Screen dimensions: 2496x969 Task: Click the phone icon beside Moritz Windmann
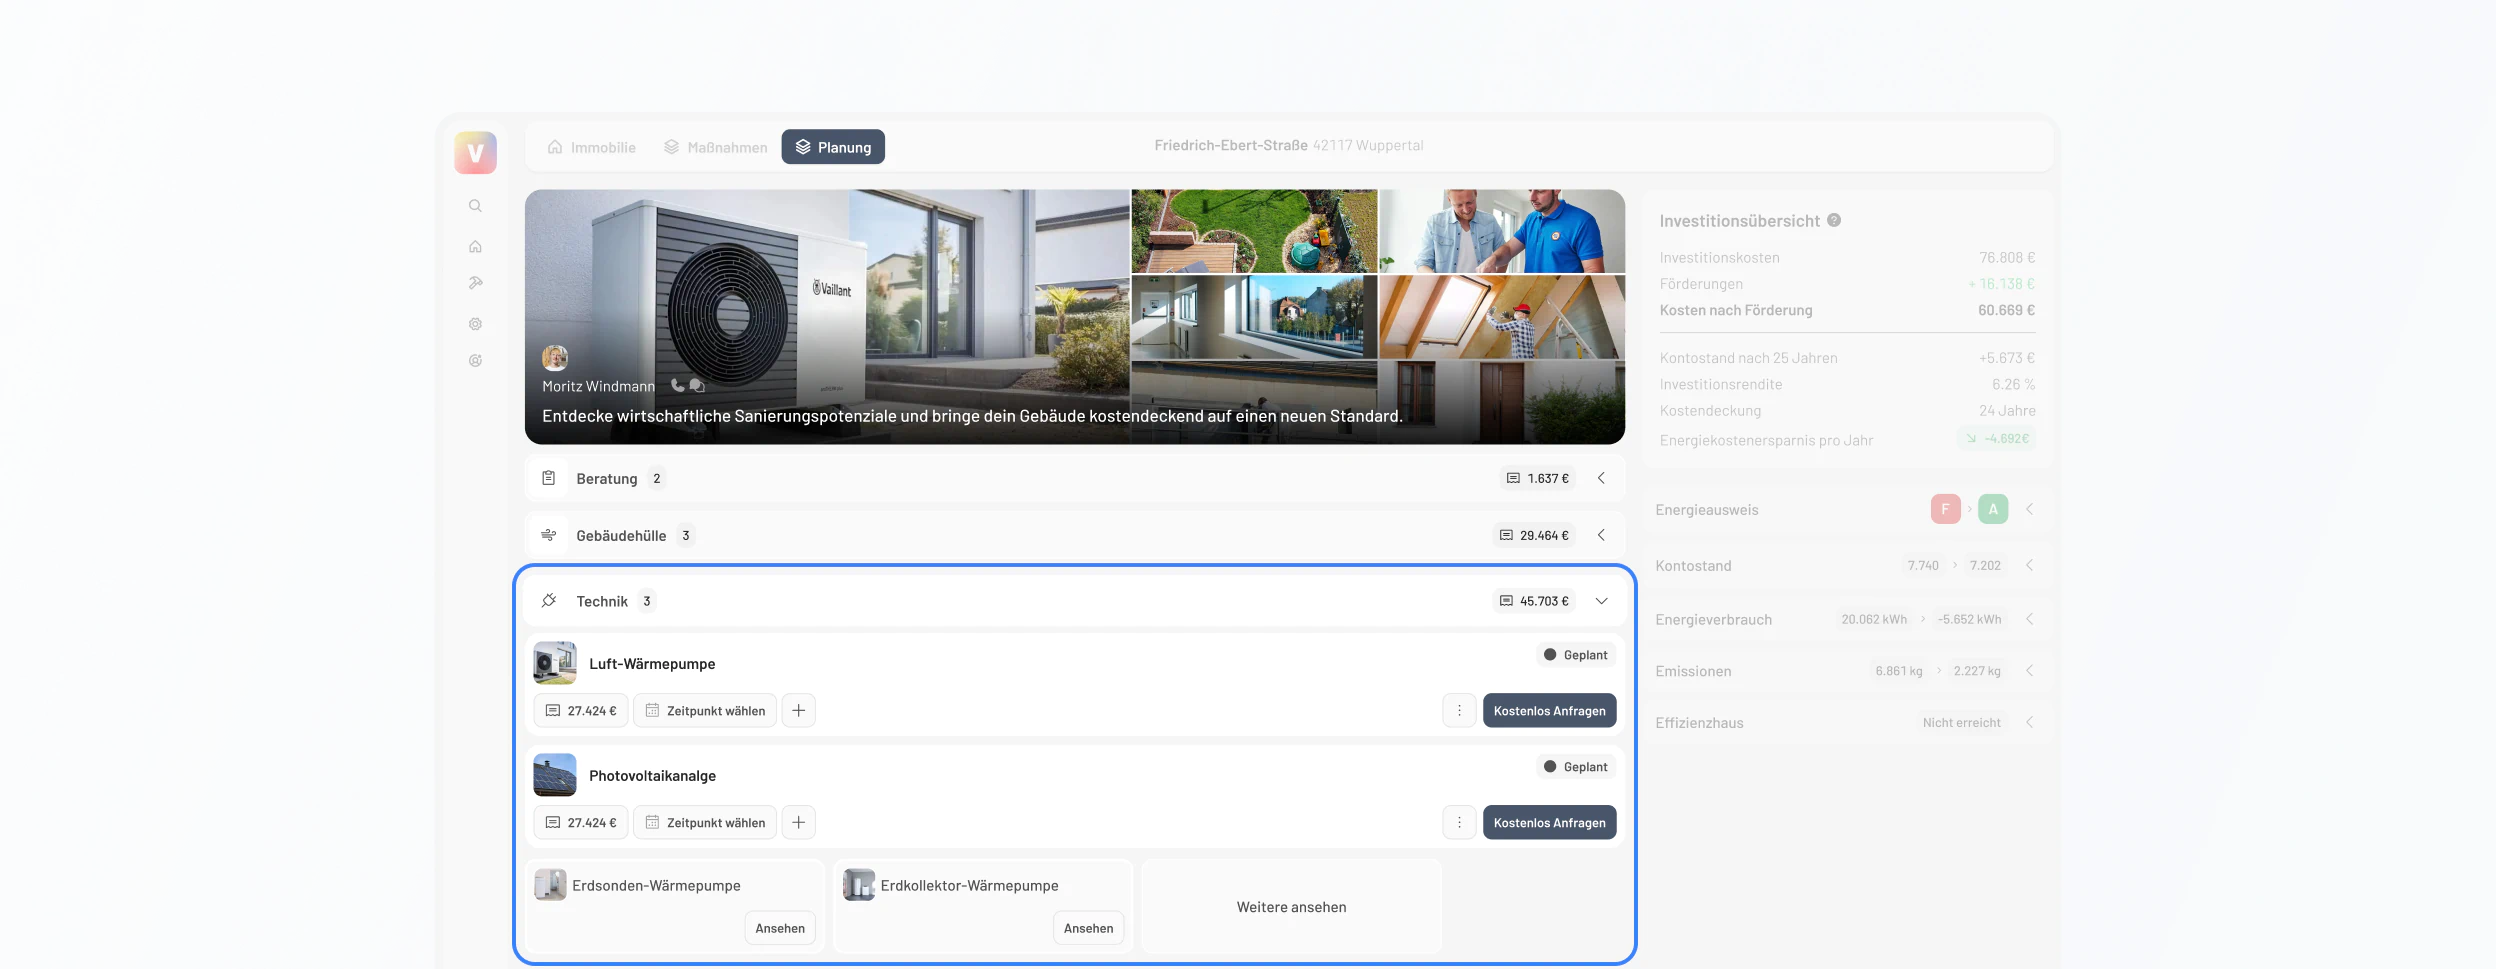(677, 385)
